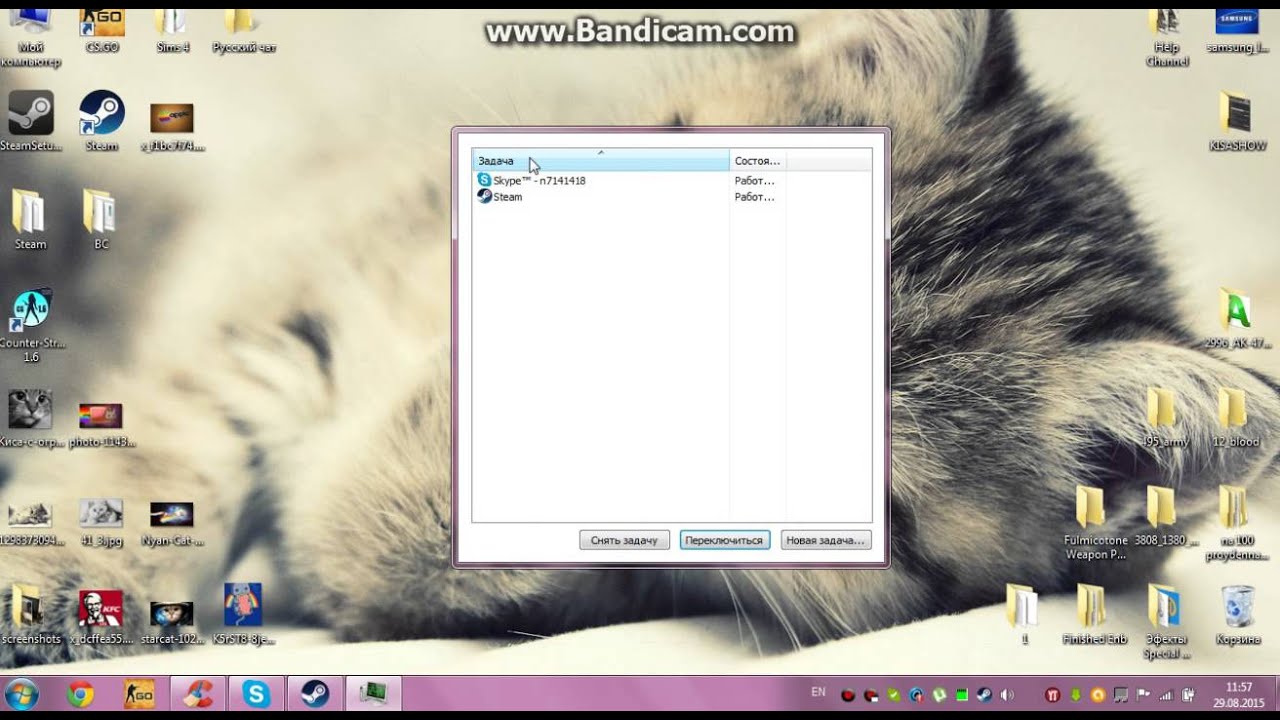Image resolution: width=1280 pixels, height=720 pixels.
Task: Select the Steam shortcut icon on desktop
Action: [101, 120]
